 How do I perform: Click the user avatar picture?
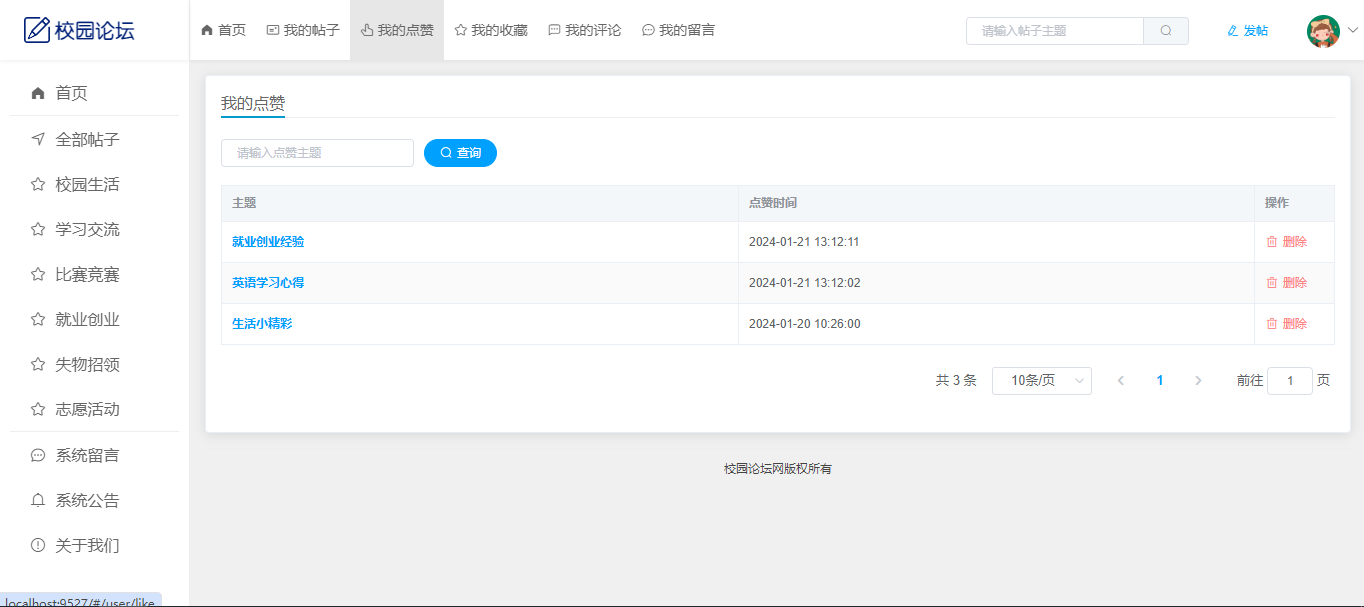coord(1323,31)
